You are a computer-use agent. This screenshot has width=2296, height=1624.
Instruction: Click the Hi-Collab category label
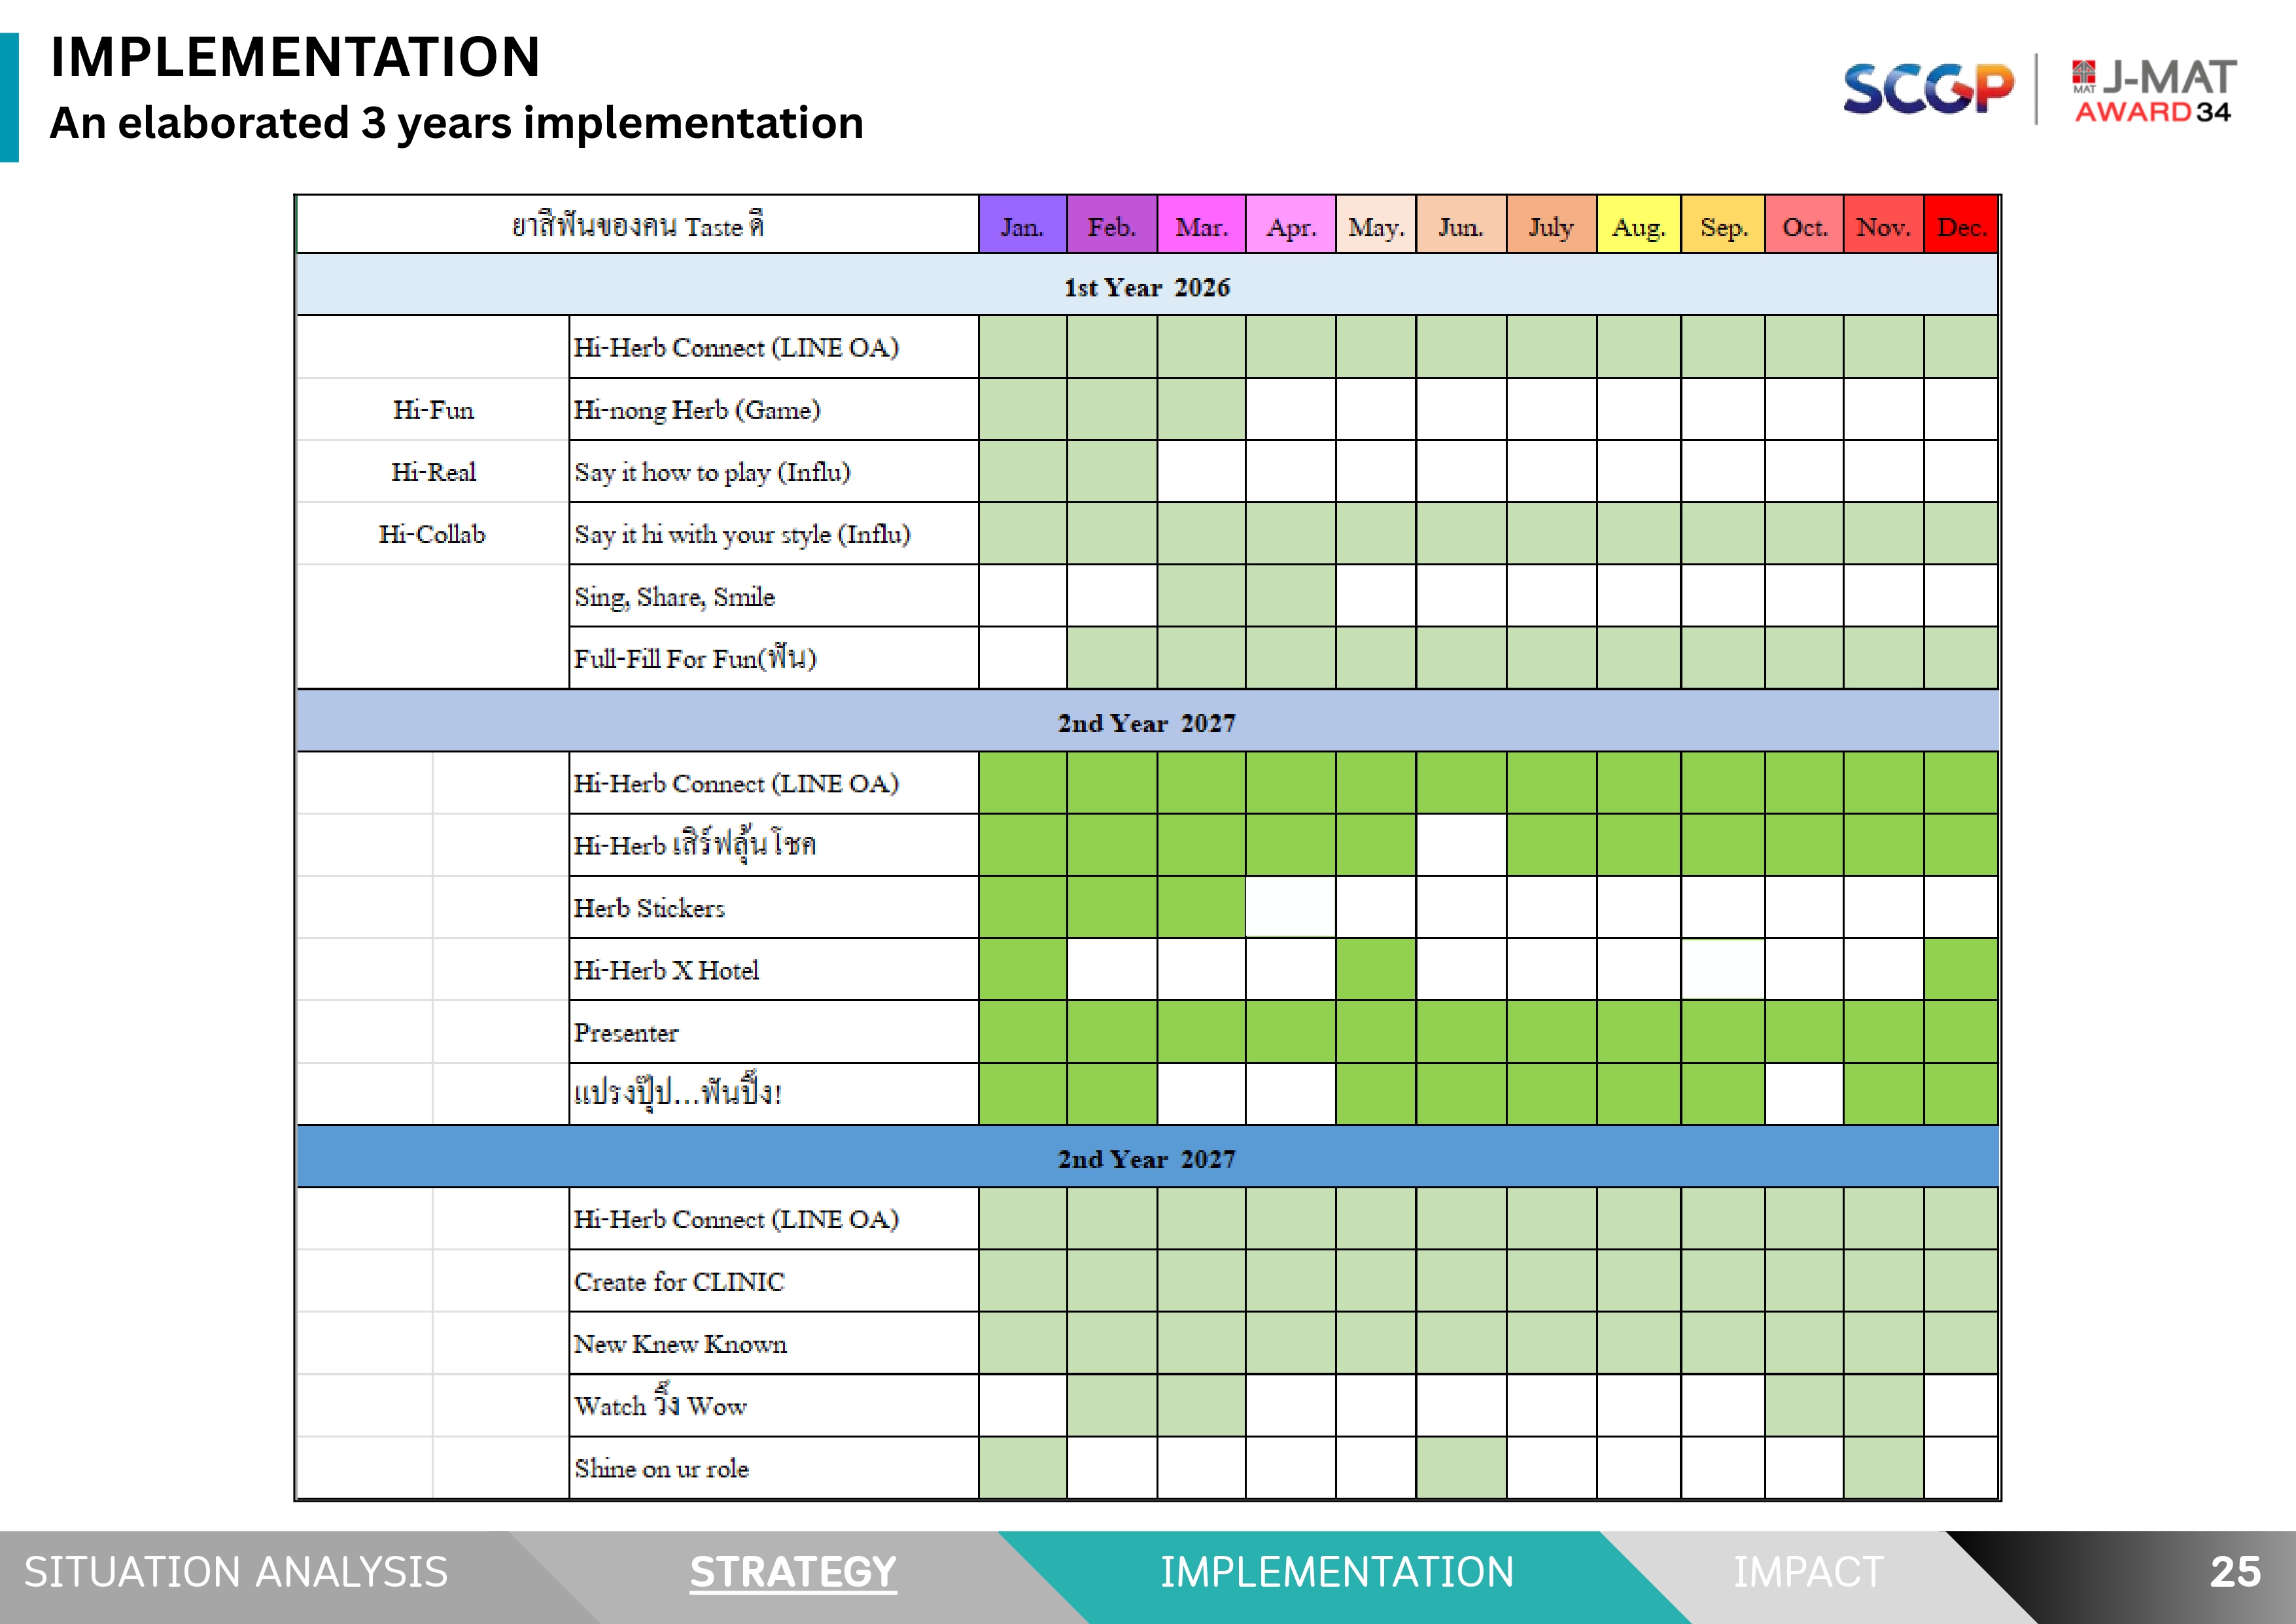[432, 534]
